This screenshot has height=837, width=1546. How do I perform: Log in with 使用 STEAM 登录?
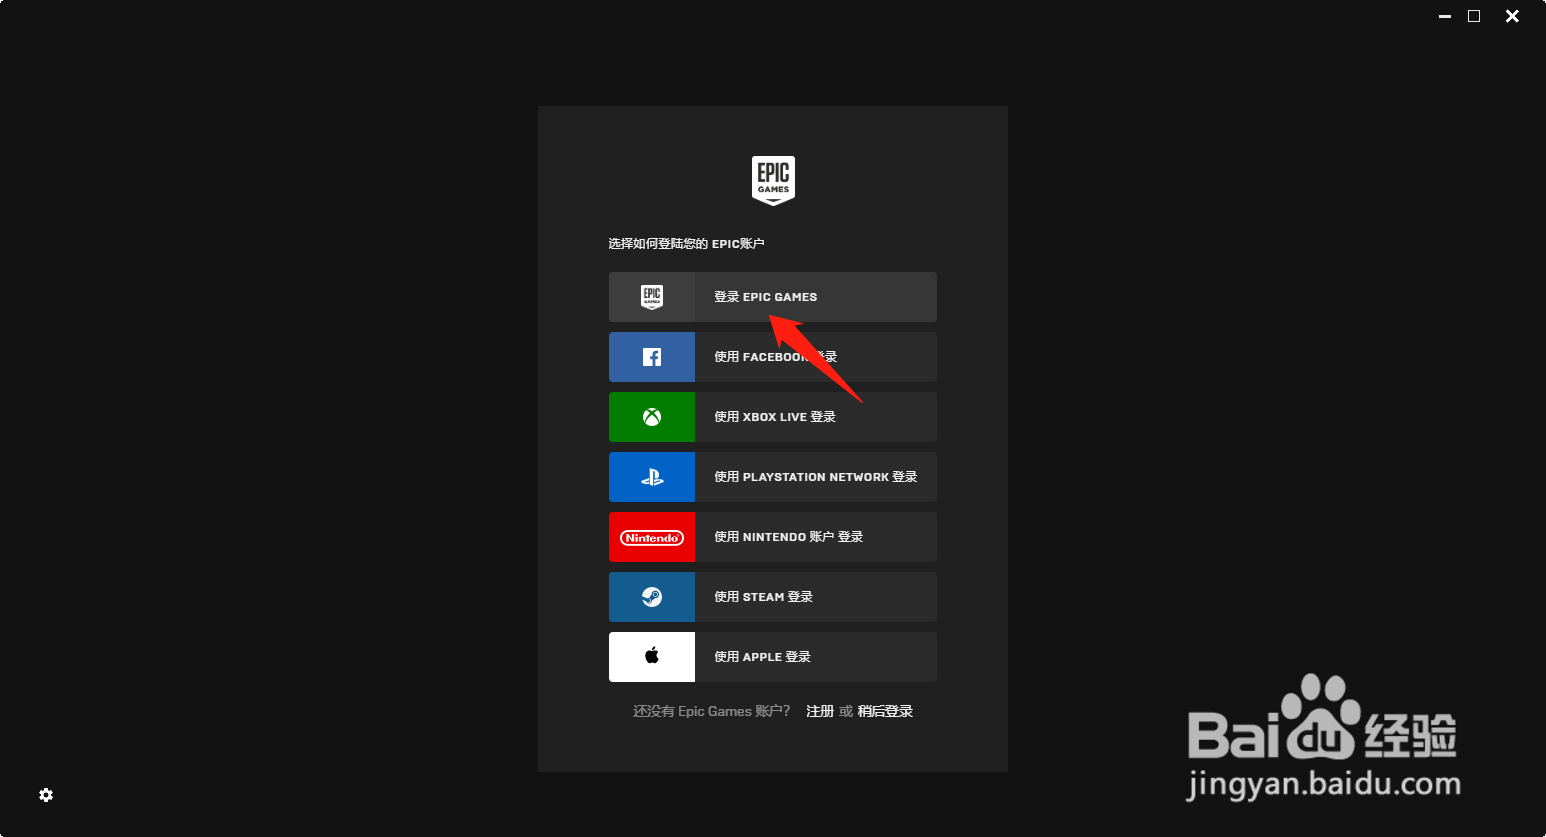point(773,597)
